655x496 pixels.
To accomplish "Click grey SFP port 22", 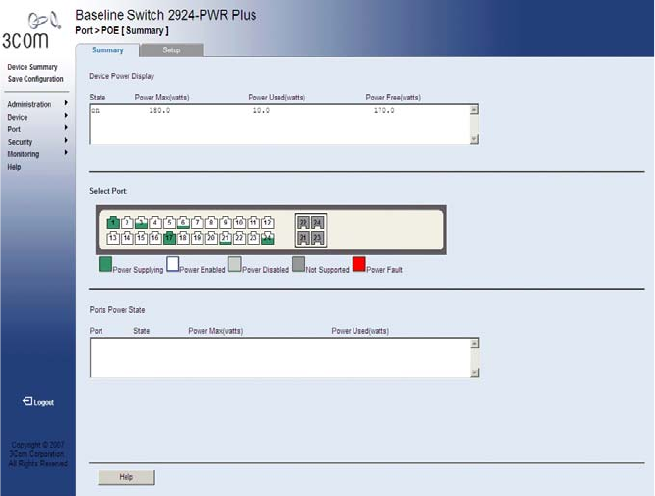I will coord(303,223).
